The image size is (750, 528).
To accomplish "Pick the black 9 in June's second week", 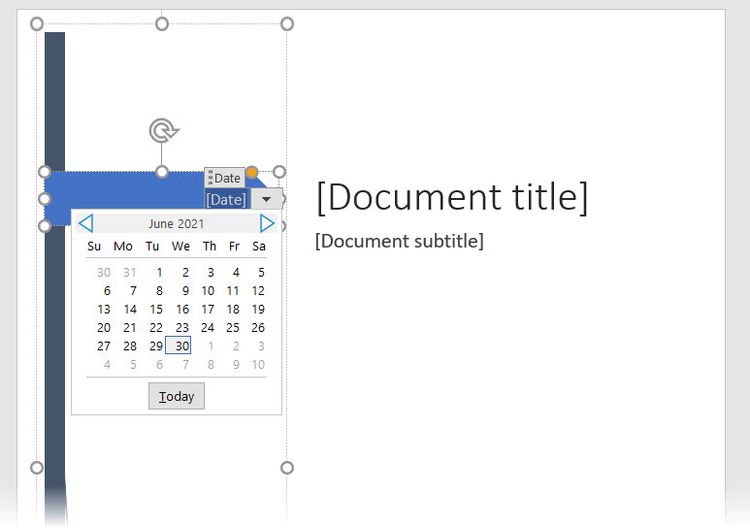I will click(185, 291).
